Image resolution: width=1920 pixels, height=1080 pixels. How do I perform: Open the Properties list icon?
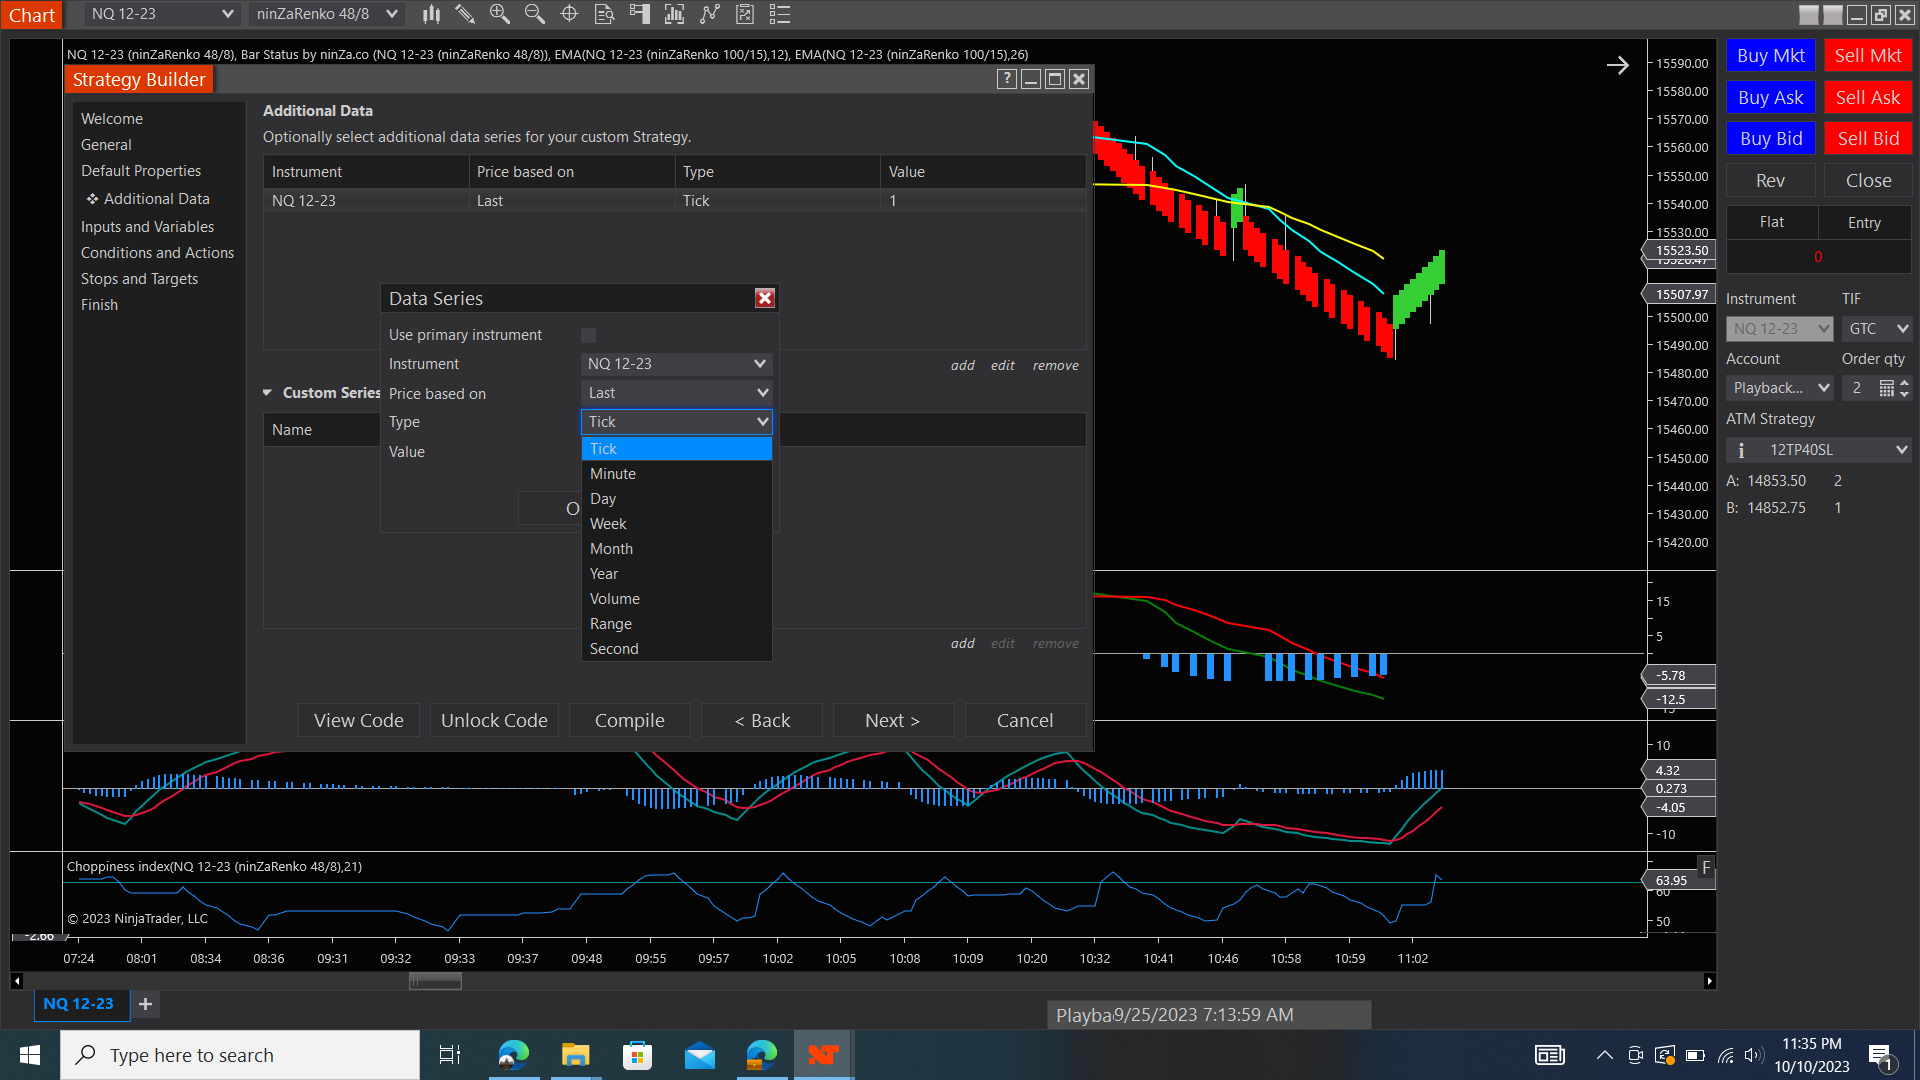tap(780, 14)
